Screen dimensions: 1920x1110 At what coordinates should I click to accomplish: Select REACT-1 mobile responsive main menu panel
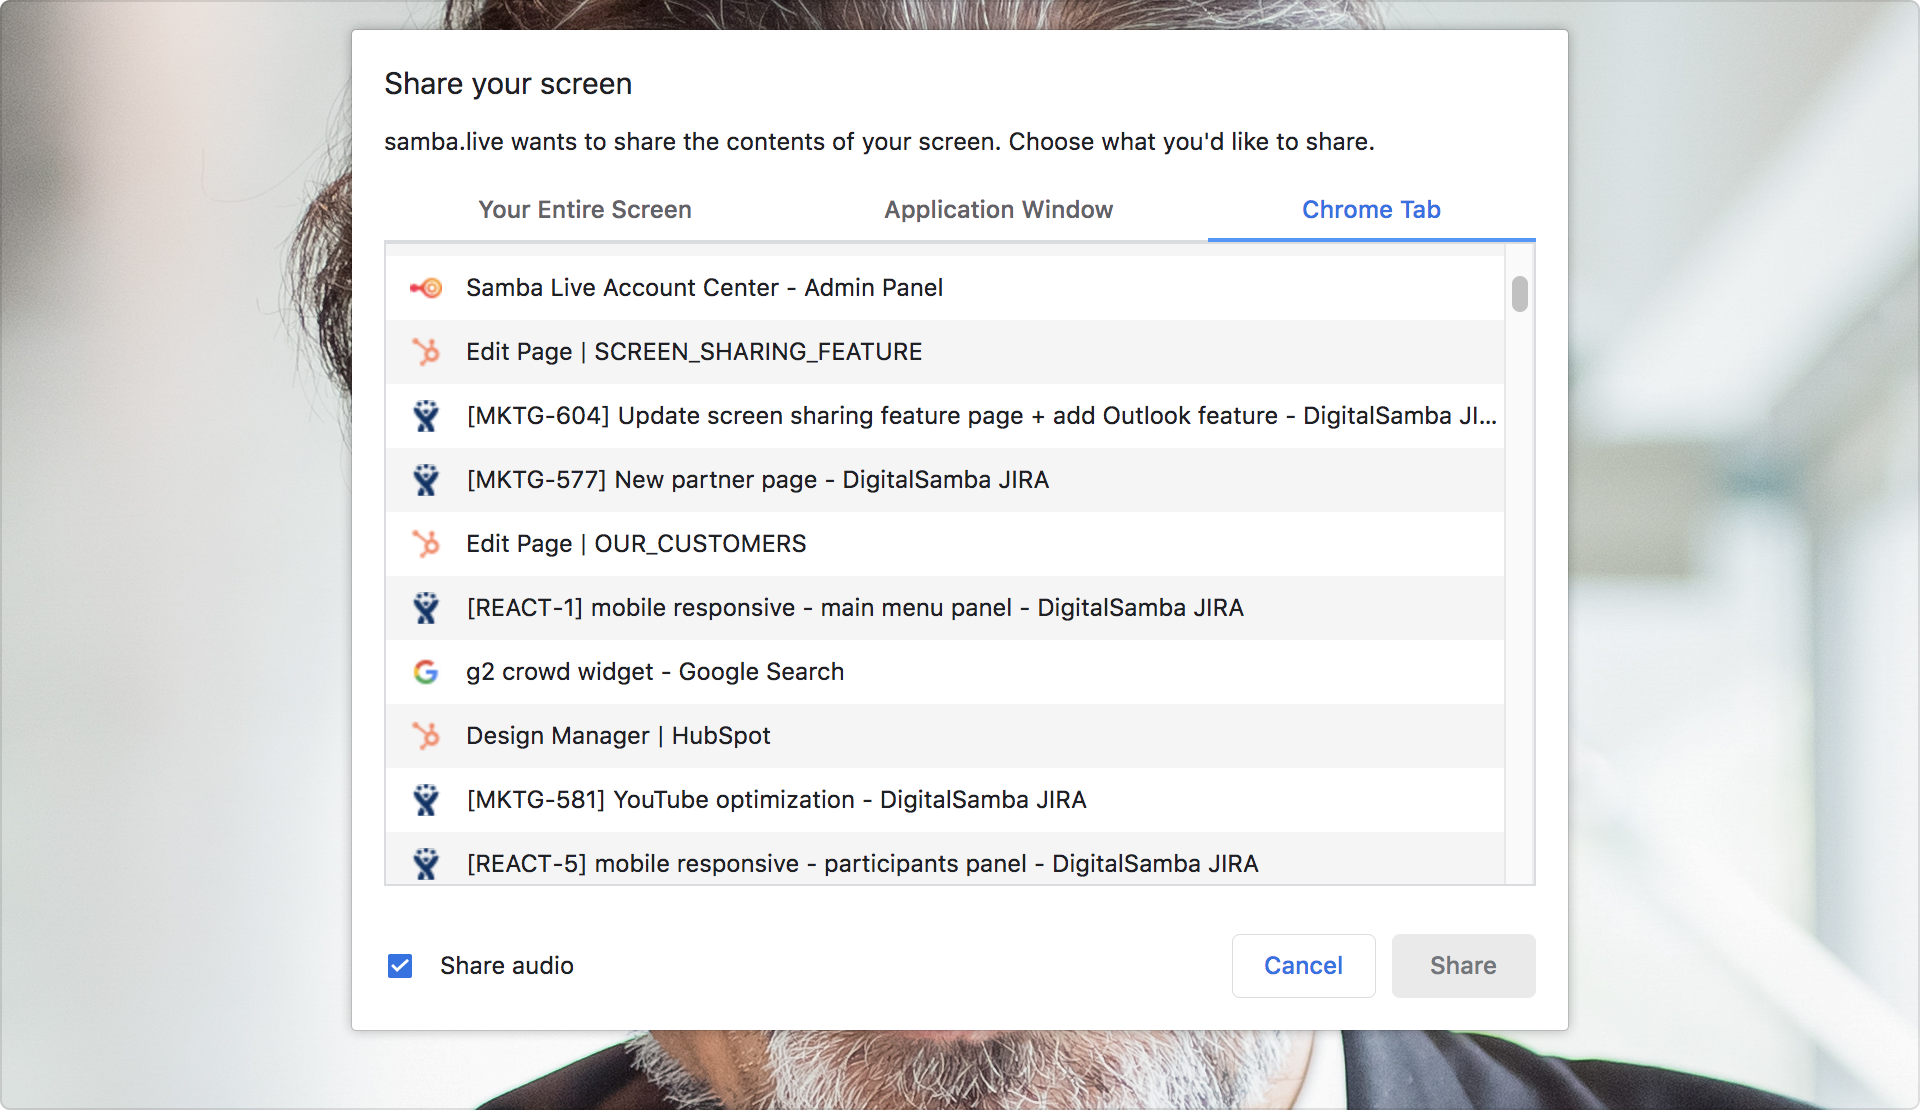tap(945, 608)
